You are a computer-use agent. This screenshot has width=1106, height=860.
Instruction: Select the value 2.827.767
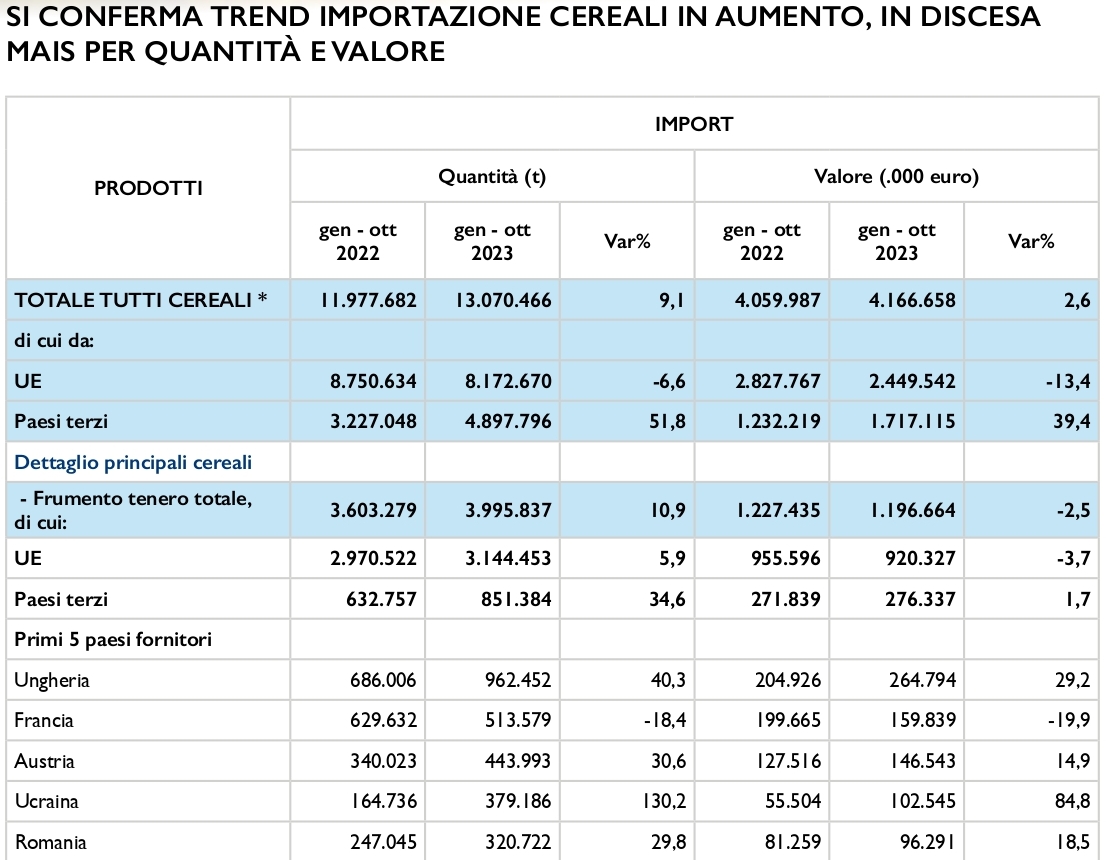pyautogui.click(x=777, y=382)
